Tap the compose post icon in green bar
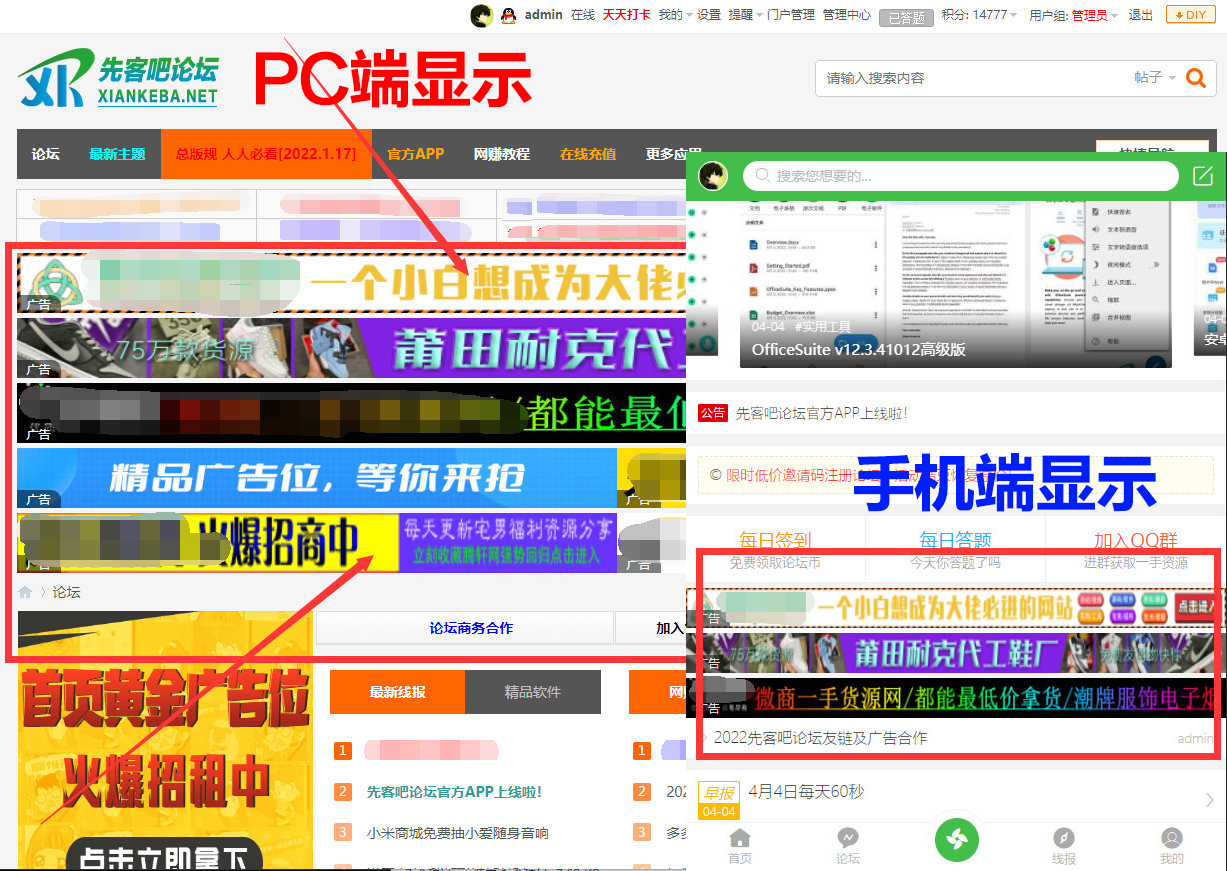1227x871 pixels. [x=1202, y=176]
